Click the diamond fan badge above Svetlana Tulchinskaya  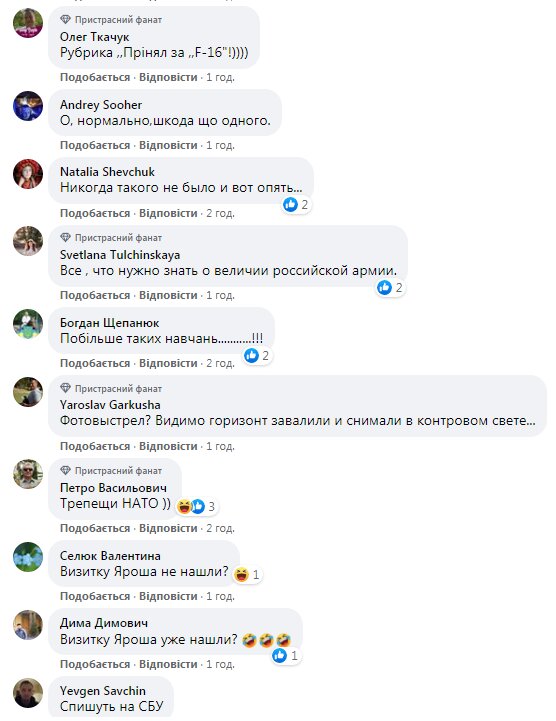pyautogui.click(x=65, y=237)
